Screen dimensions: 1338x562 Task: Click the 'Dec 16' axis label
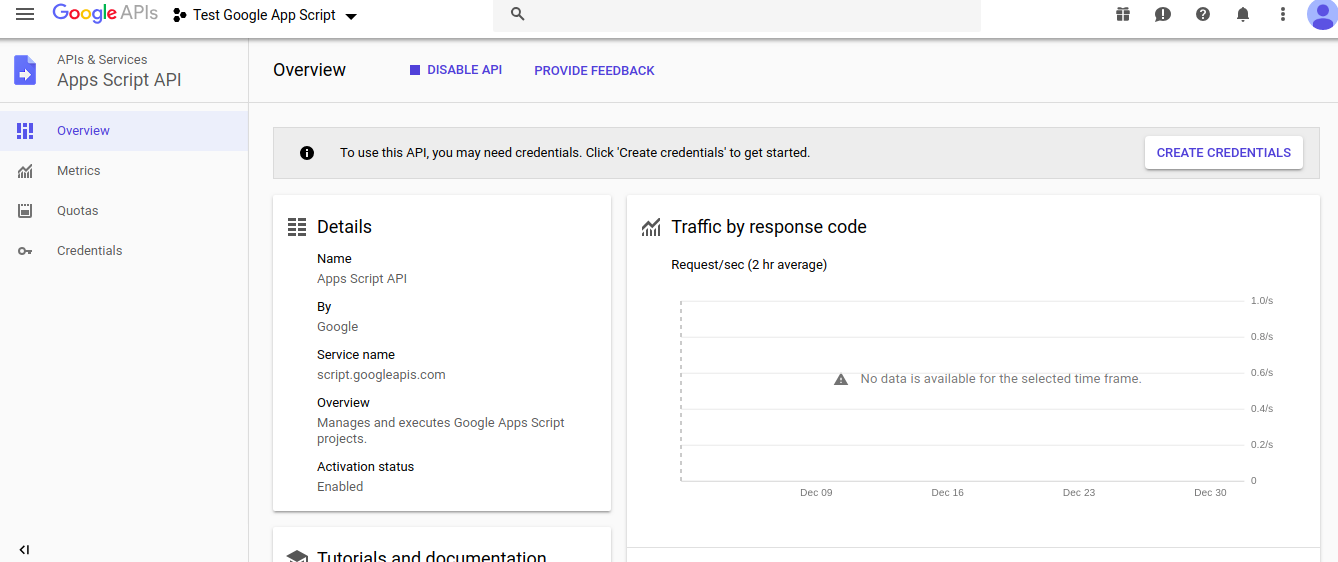947,493
